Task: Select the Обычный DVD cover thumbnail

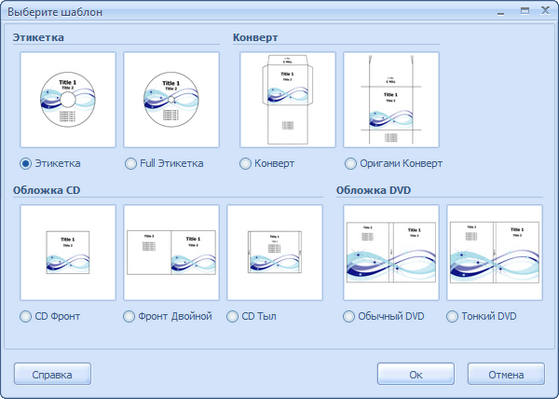Action: coord(391,252)
